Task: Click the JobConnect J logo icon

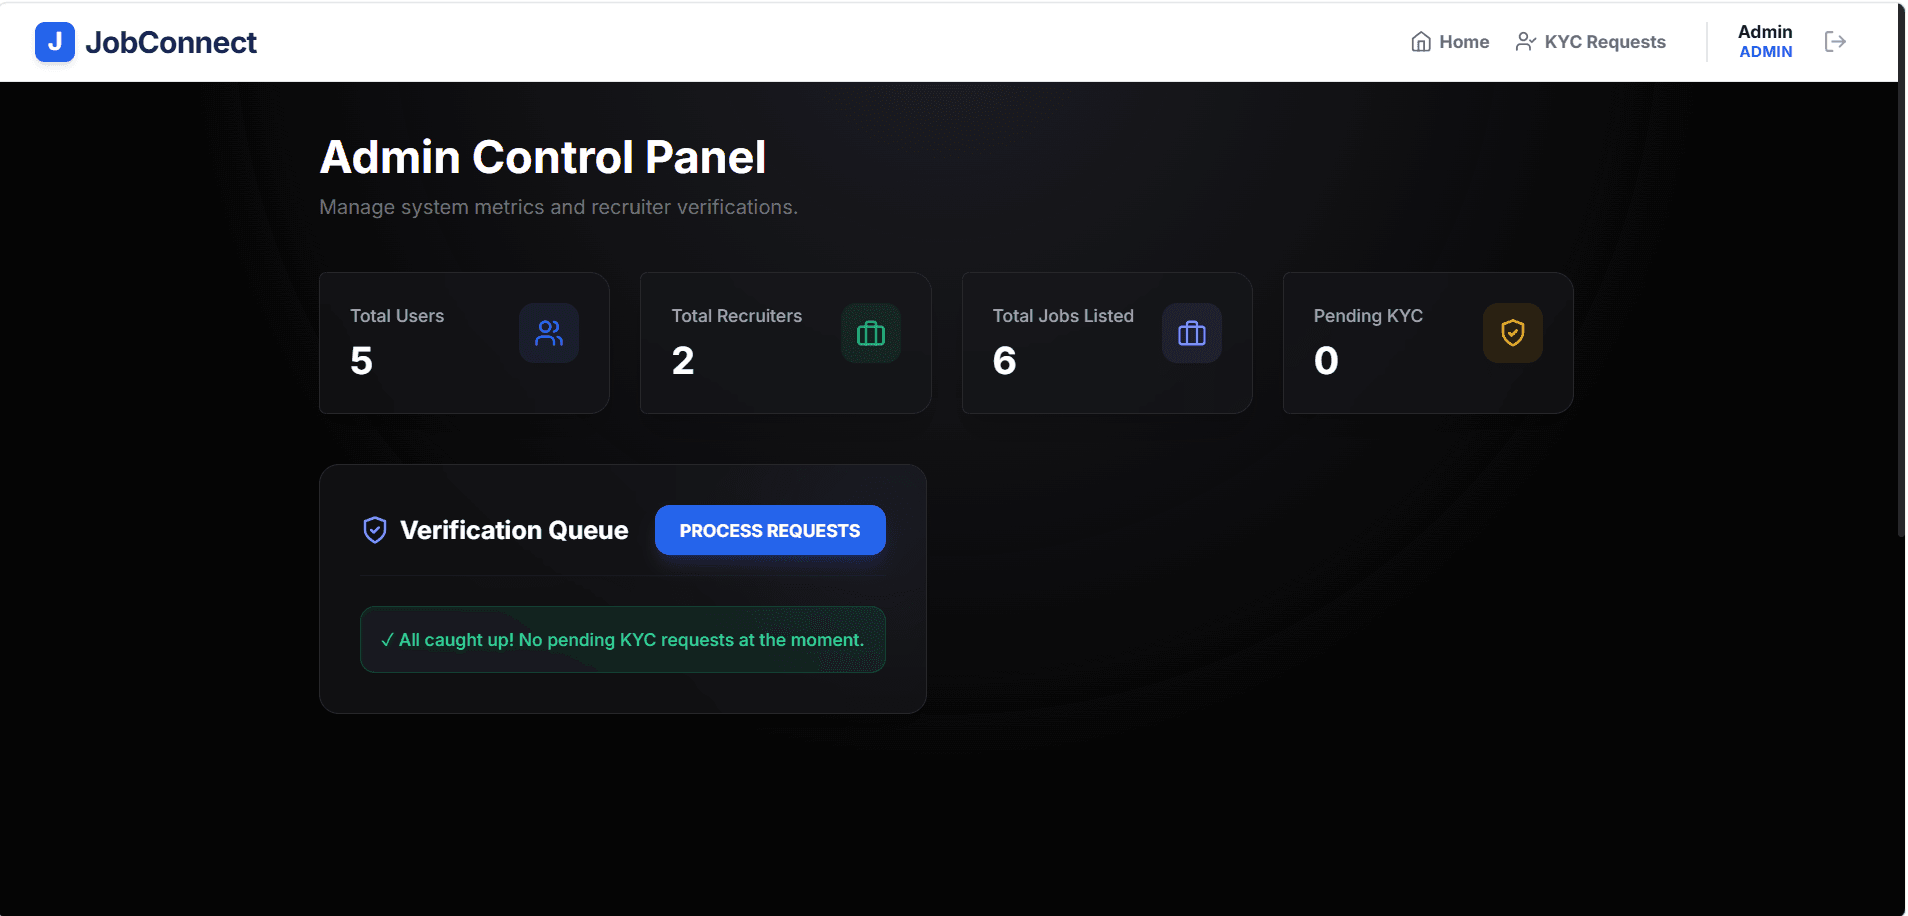Action: click(x=54, y=42)
